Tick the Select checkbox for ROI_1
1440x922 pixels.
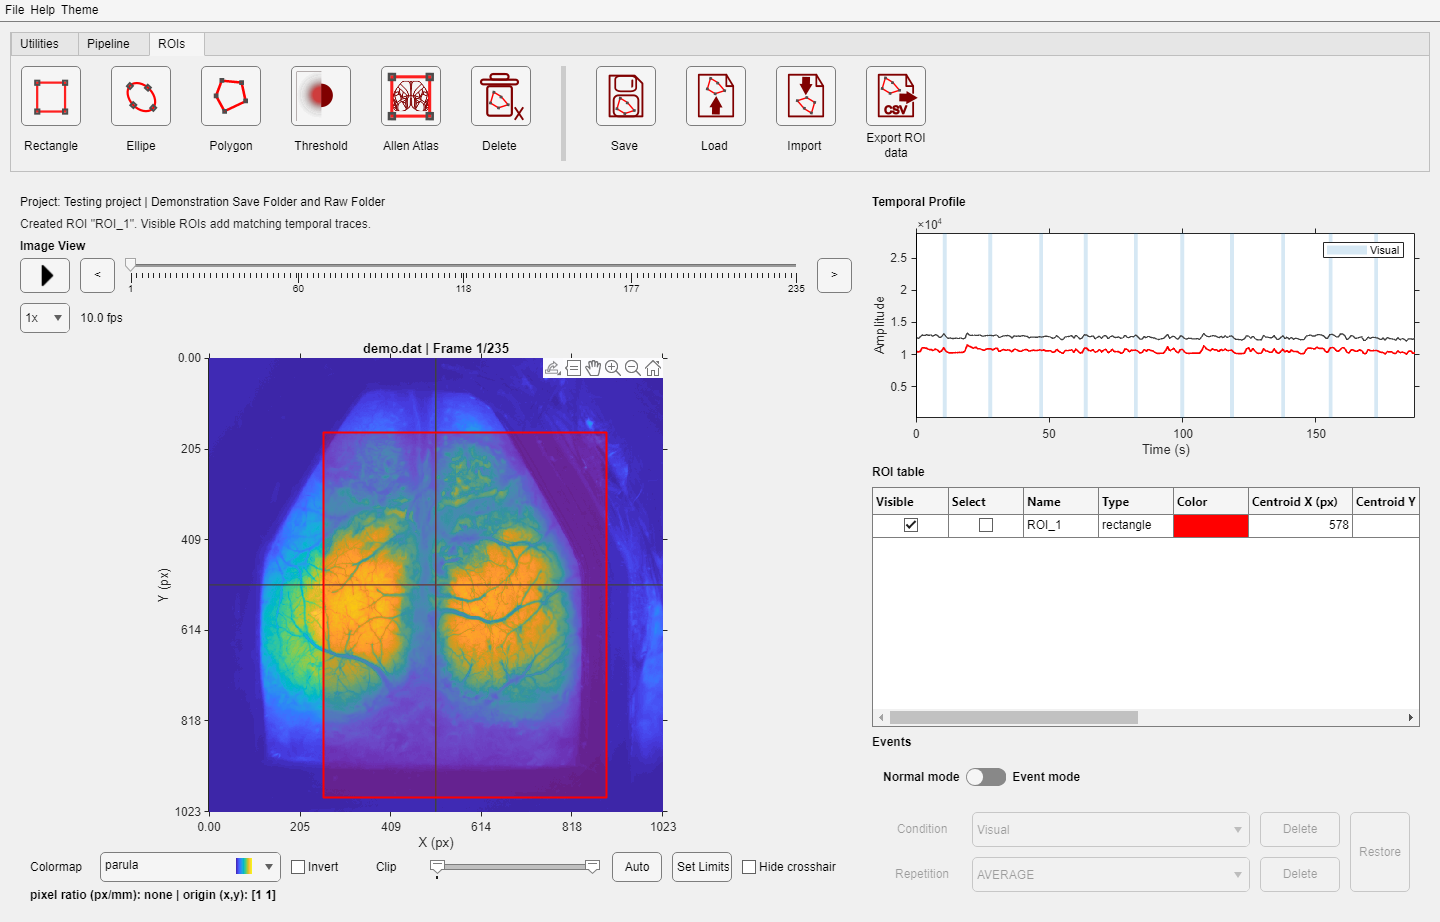pyautogui.click(x=986, y=525)
